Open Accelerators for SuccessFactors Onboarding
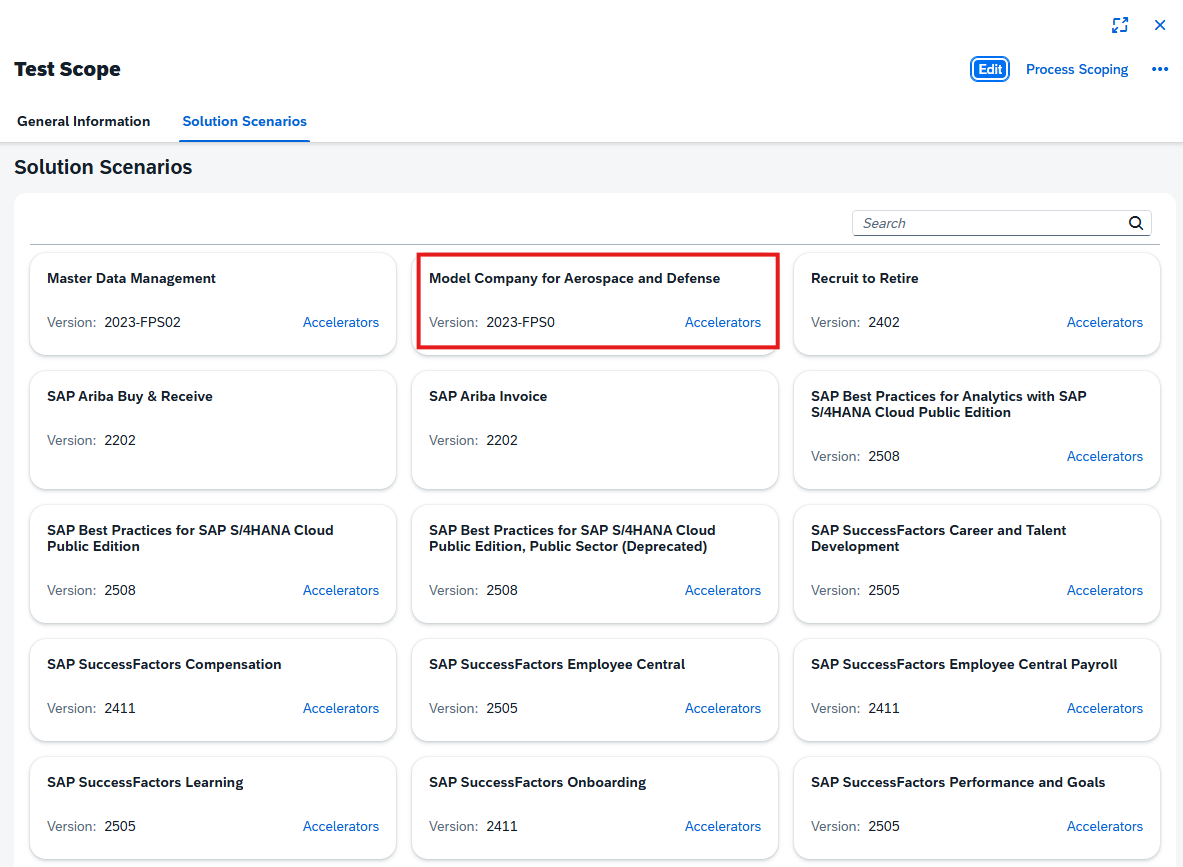 pos(722,826)
